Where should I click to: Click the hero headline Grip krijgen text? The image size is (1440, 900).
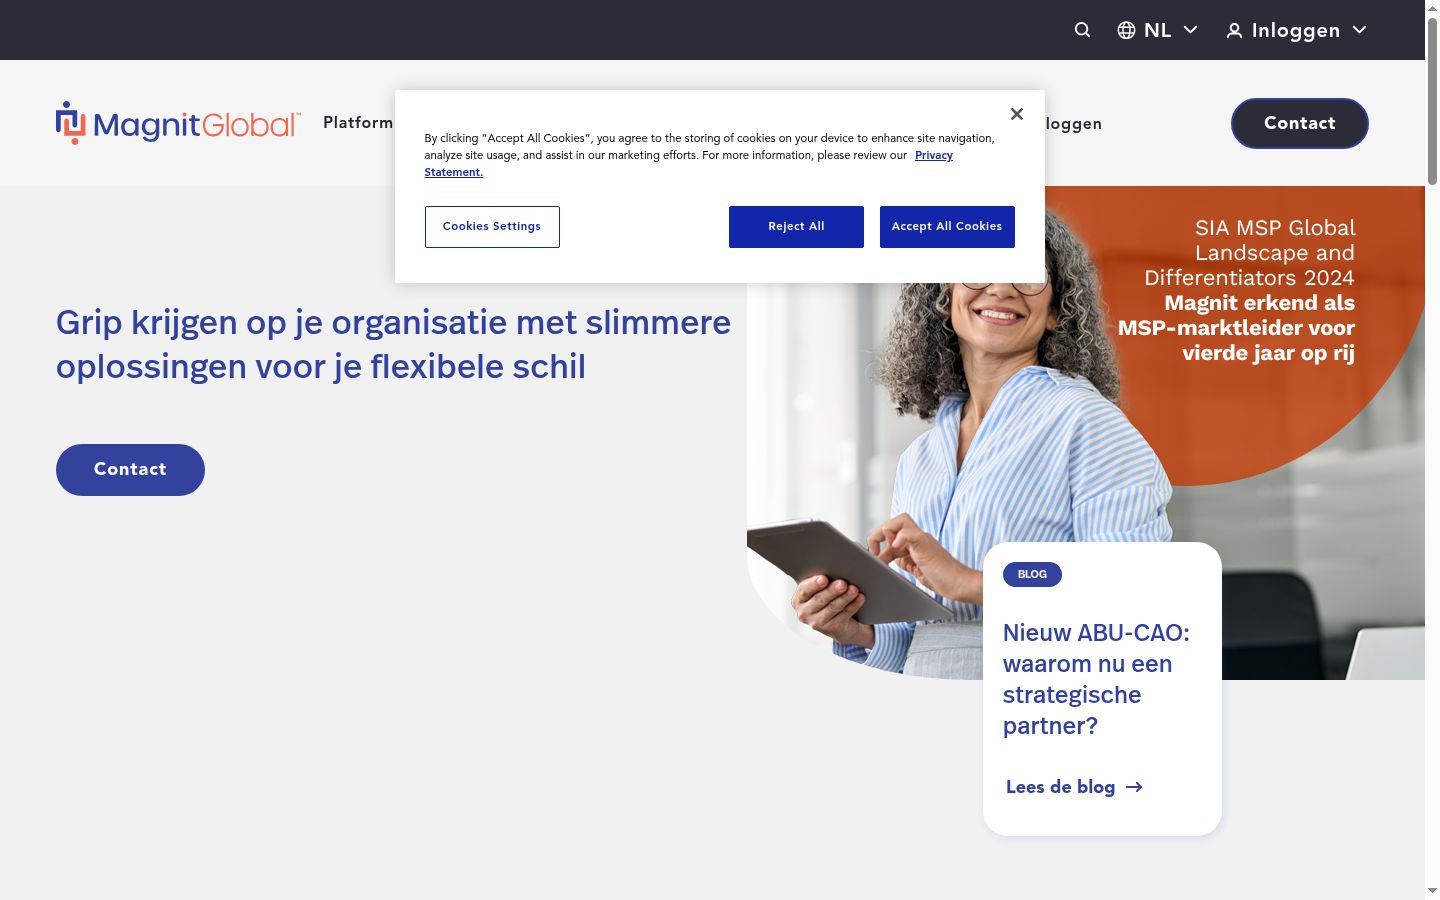click(393, 344)
